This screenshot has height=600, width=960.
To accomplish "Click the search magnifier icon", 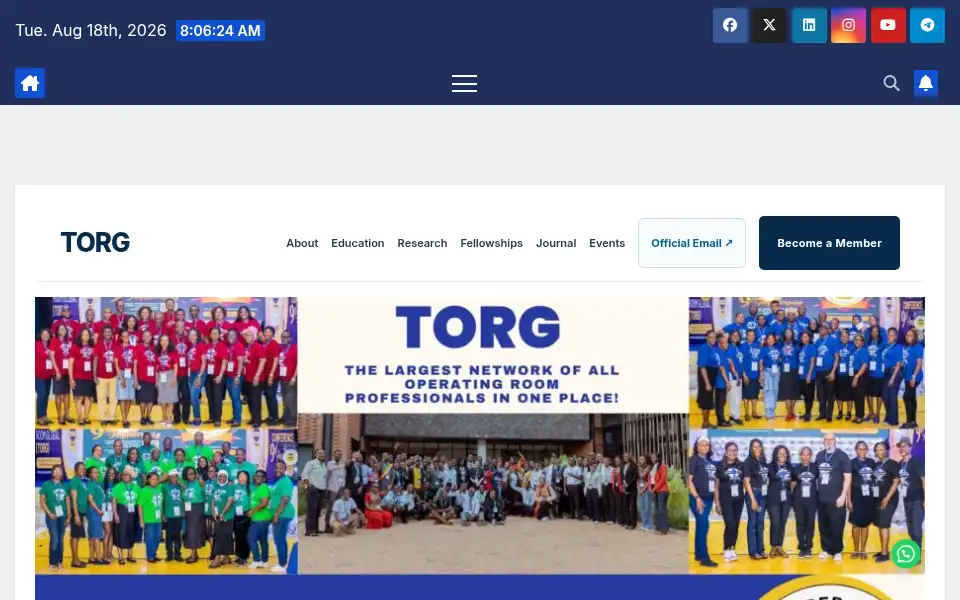I will pyautogui.click(x=891, y=83).
